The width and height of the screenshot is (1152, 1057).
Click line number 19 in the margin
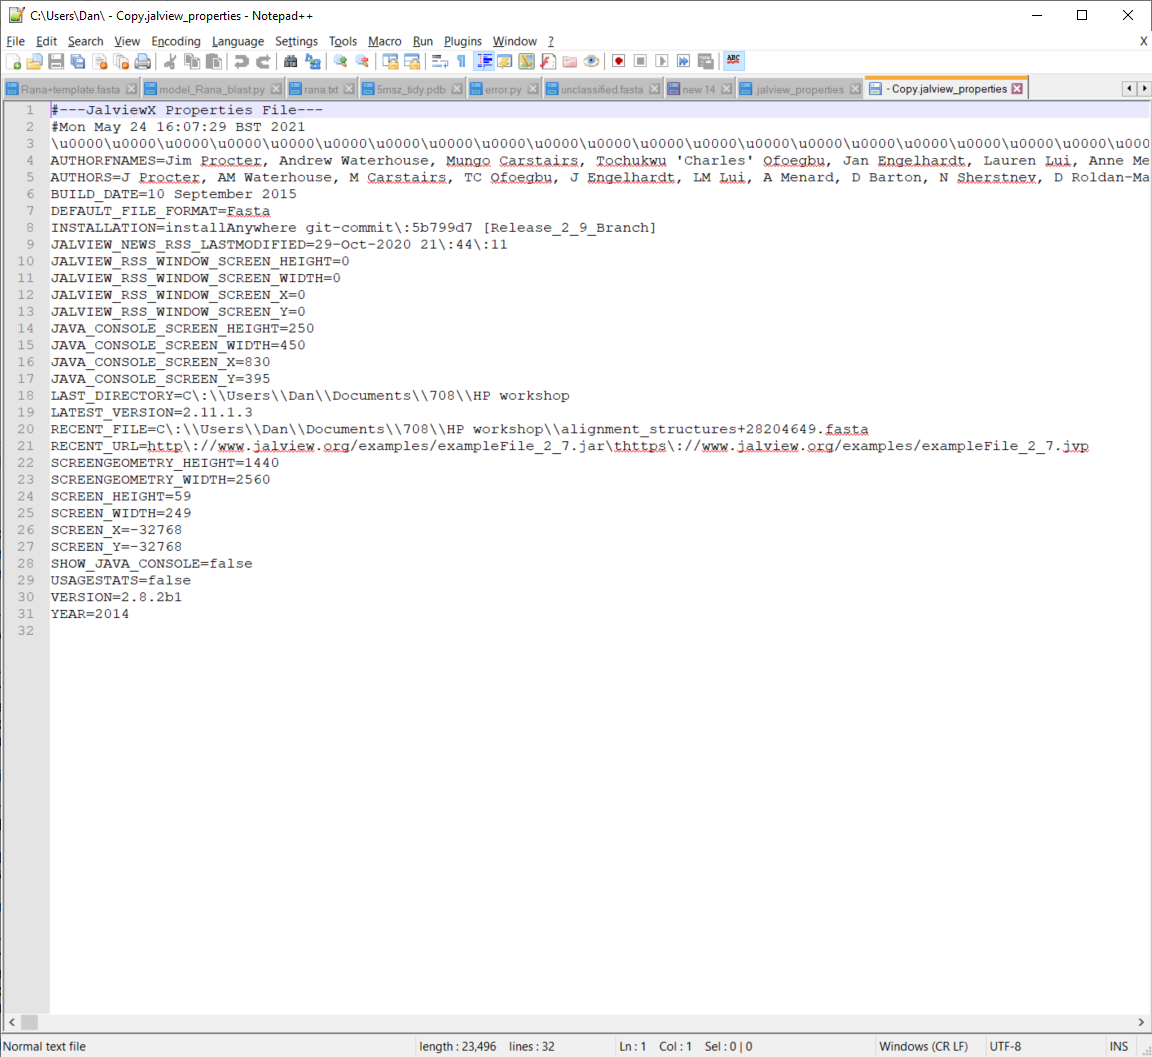tap(26, 412)
